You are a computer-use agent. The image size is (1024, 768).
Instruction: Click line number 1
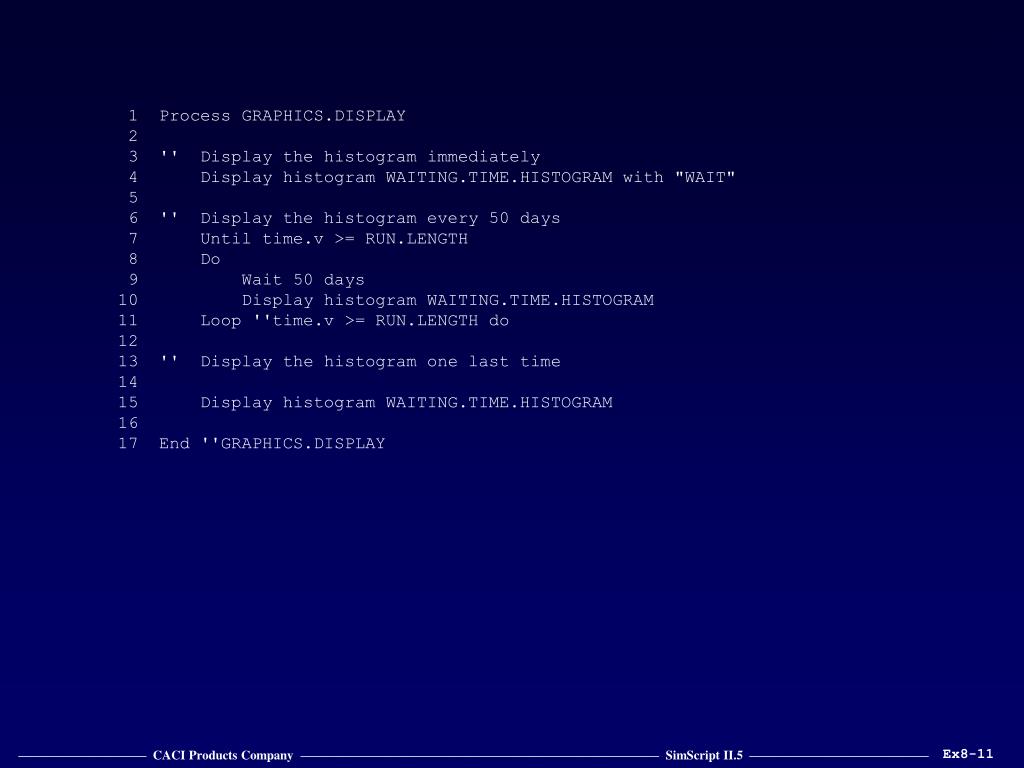133,116
